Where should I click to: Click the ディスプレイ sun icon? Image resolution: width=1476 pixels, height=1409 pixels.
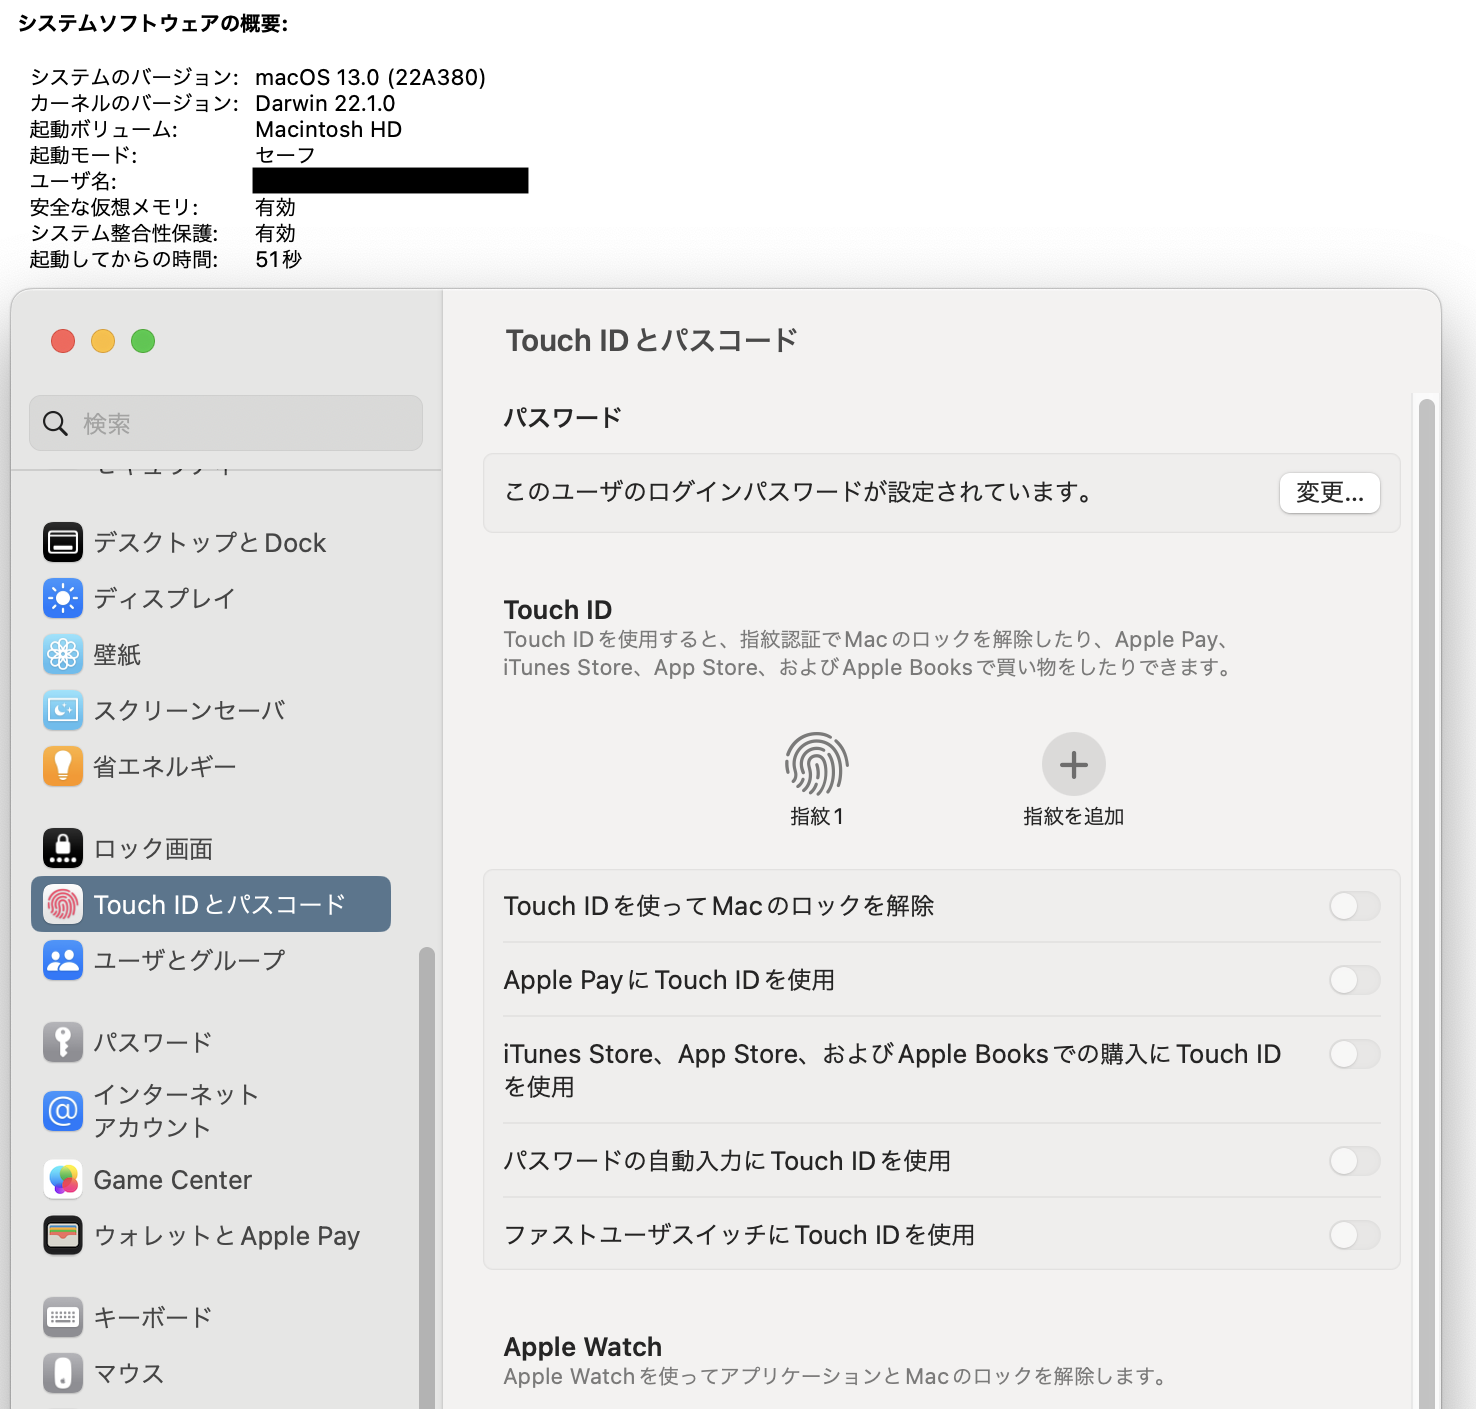click(x=63, y=598)
